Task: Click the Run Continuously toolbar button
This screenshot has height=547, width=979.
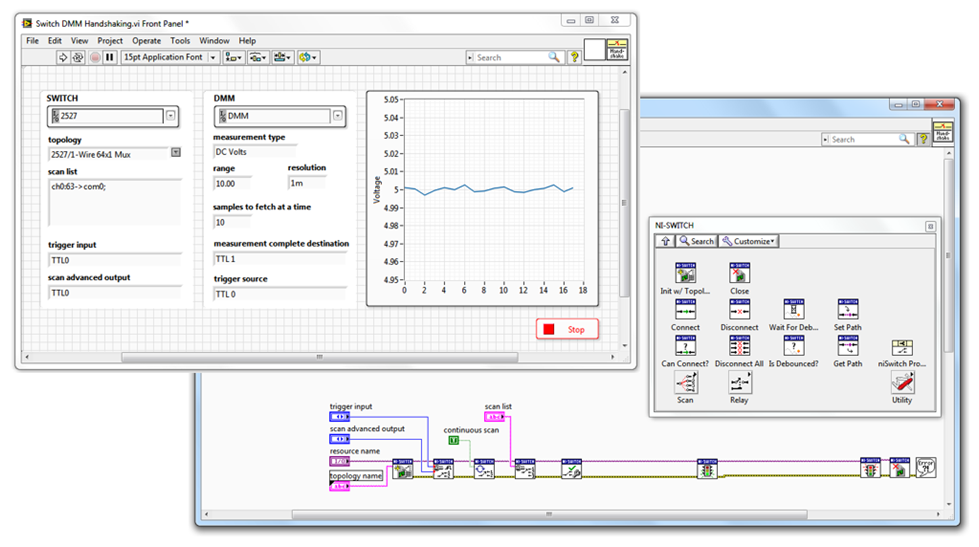Action: point(78,58)
